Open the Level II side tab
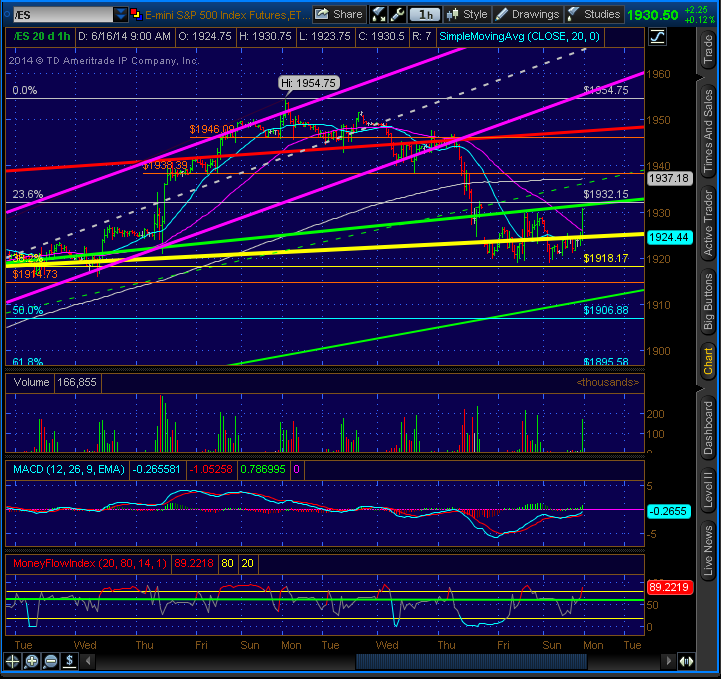Viewport: 721px width, 679px height. 708,491
